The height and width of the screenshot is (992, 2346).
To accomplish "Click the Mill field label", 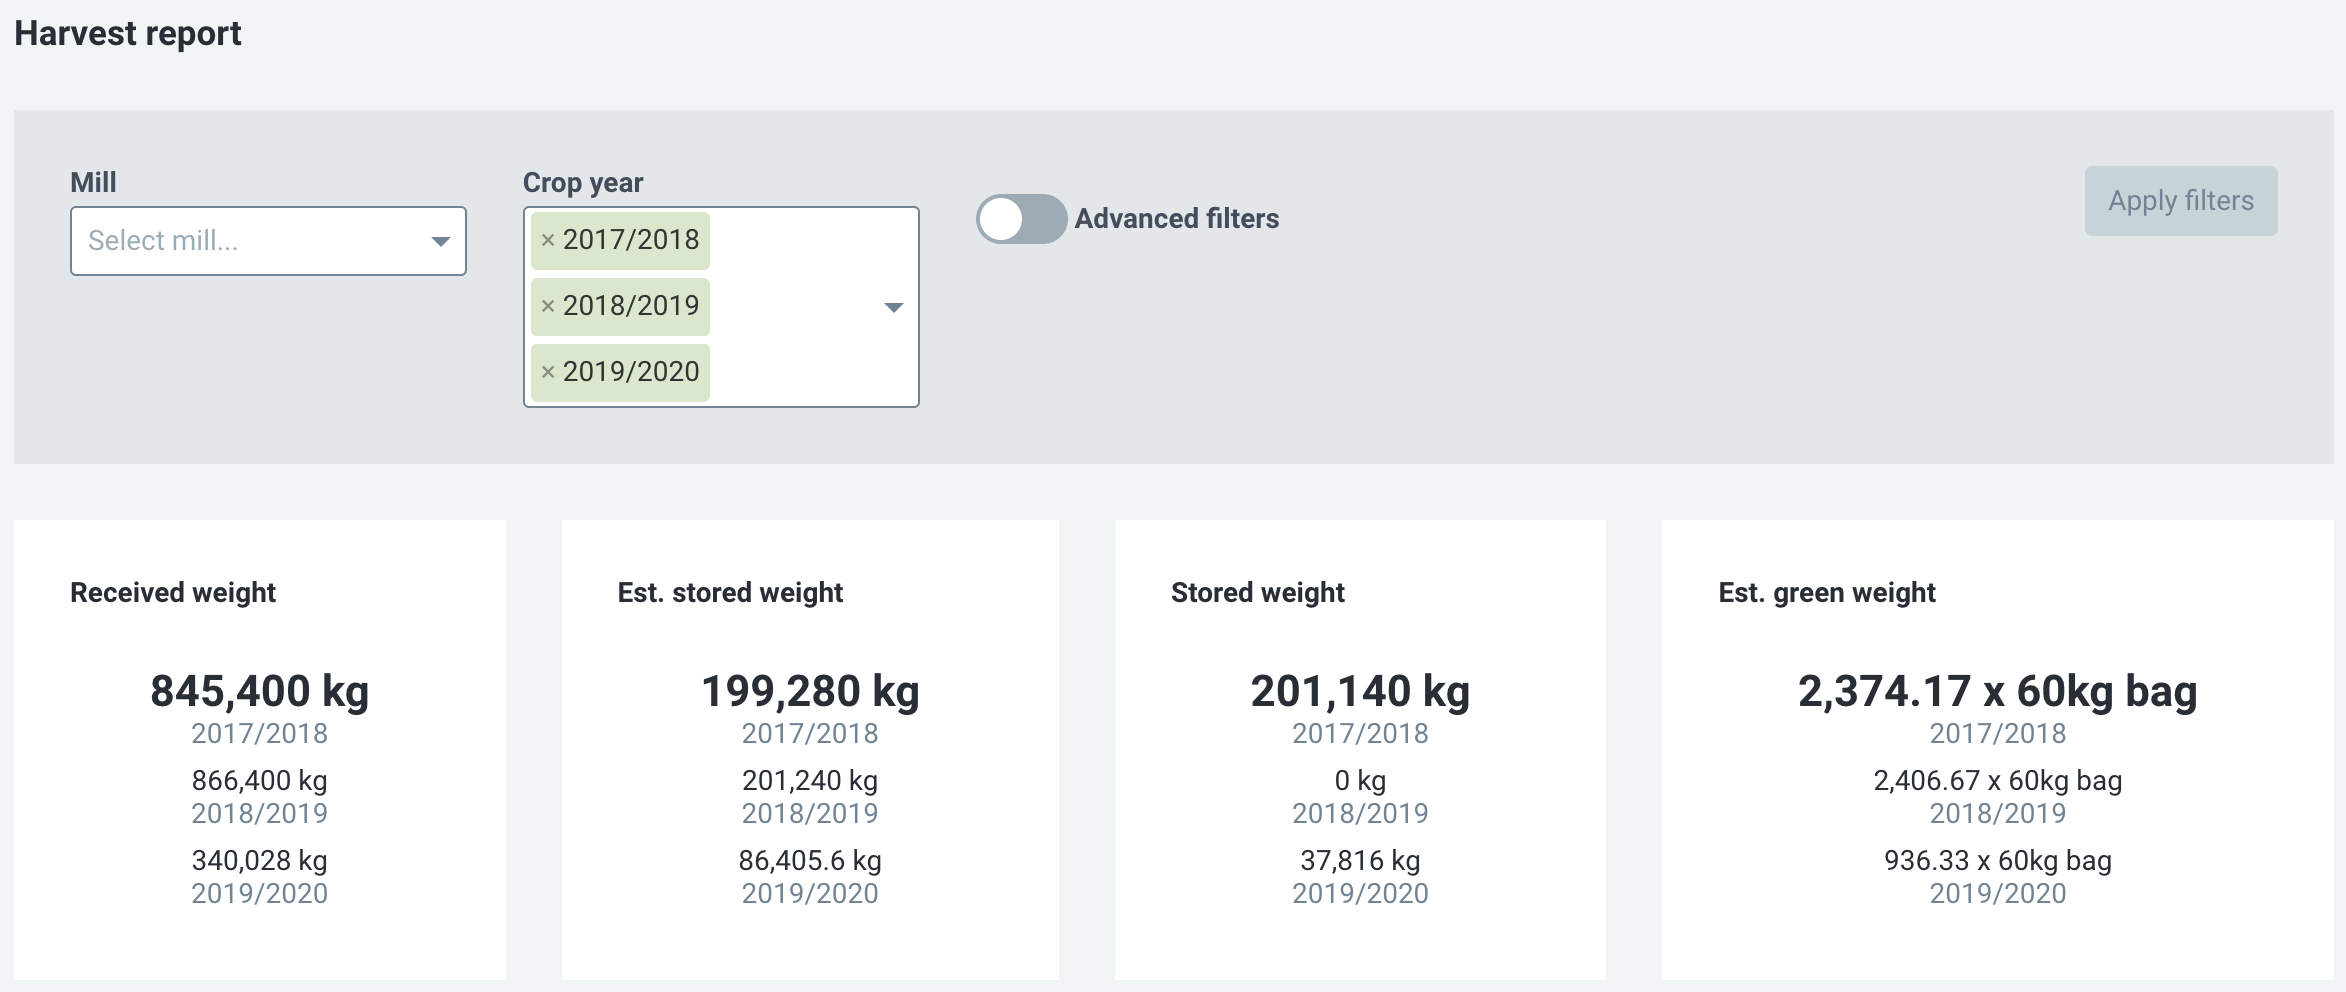I will click(x=93, y=183).
